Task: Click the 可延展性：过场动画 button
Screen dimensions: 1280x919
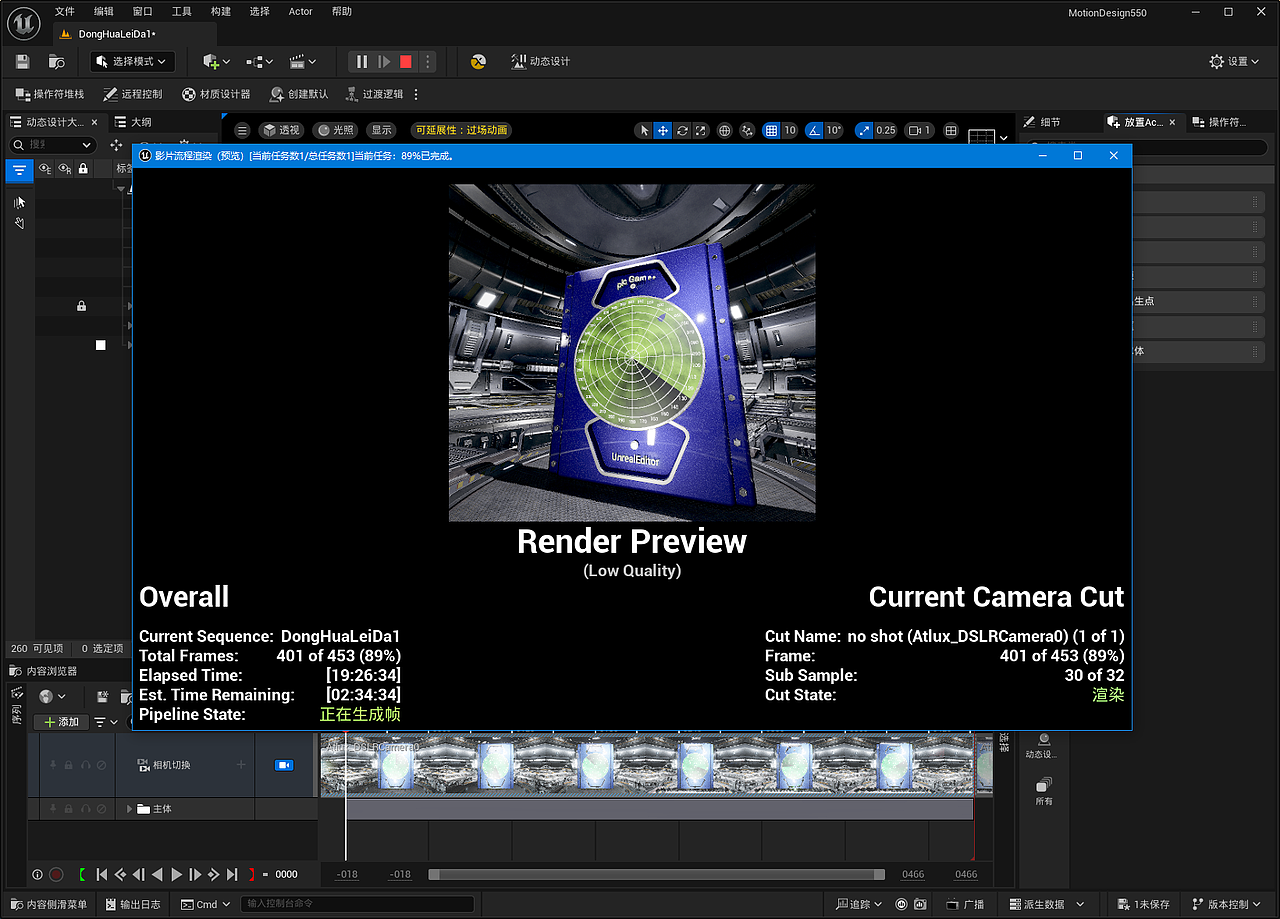Action: (x=461, y=129)
